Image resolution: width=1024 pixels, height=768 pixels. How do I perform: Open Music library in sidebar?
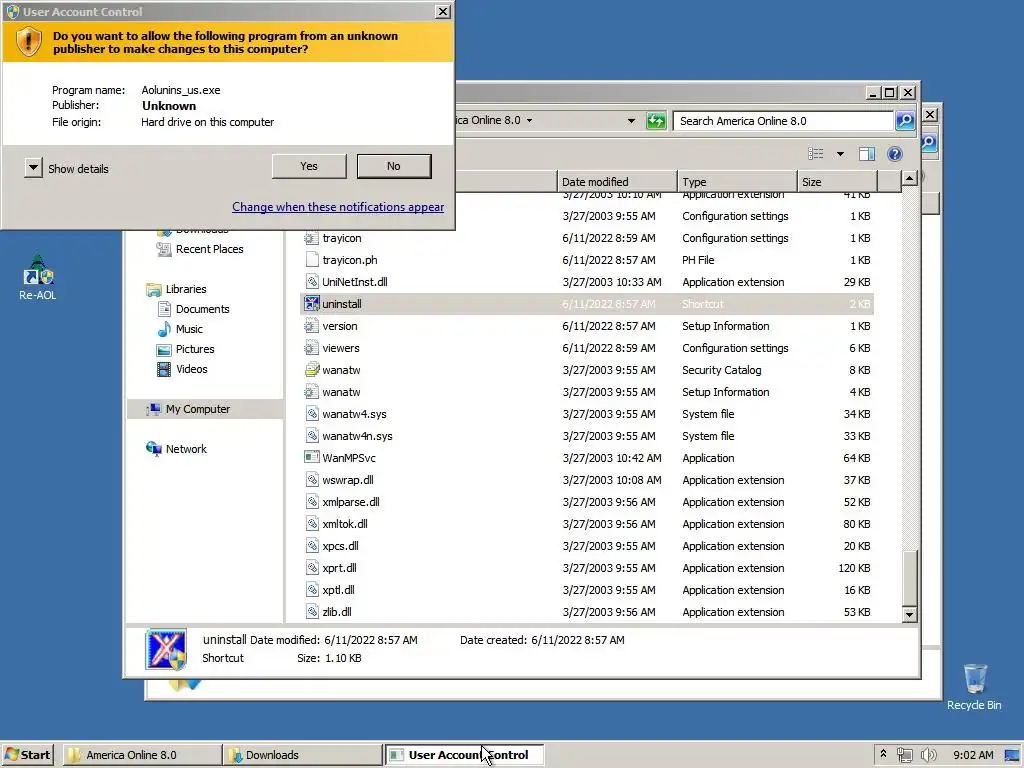point(180,329)
